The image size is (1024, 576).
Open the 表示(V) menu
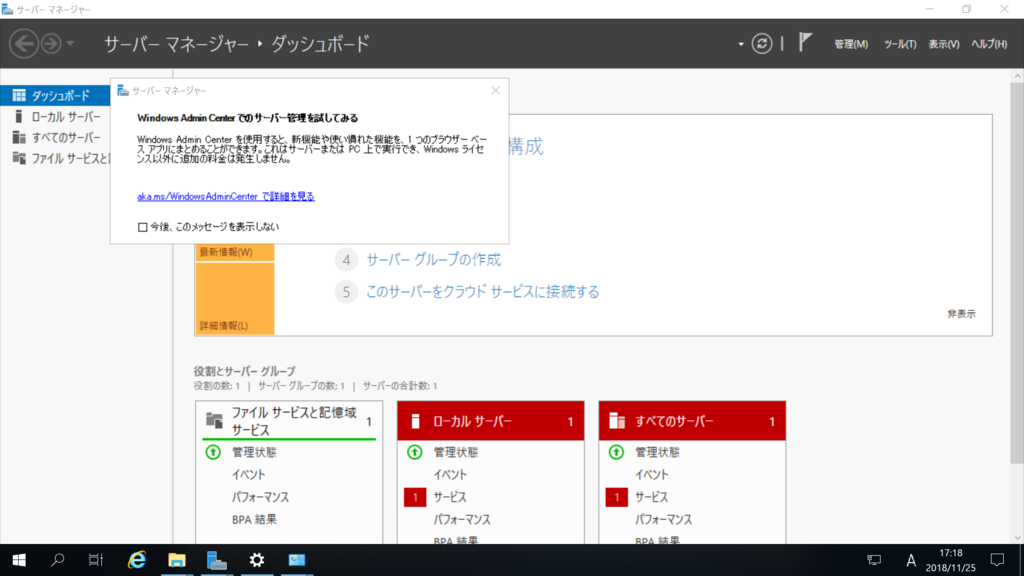click(x=944, y=44)
